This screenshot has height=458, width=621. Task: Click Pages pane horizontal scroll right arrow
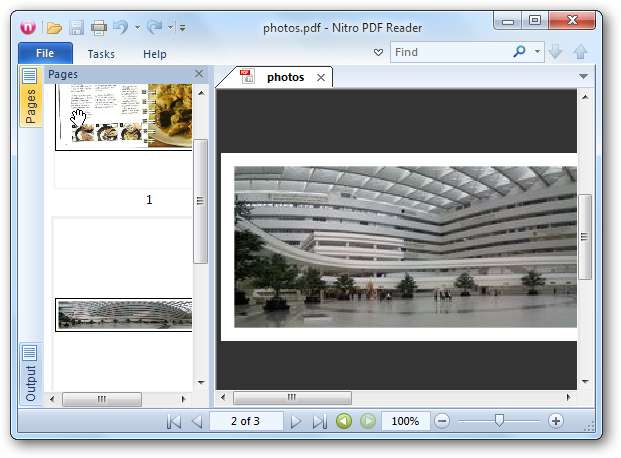pyautogui.click(x=183, y=399)
